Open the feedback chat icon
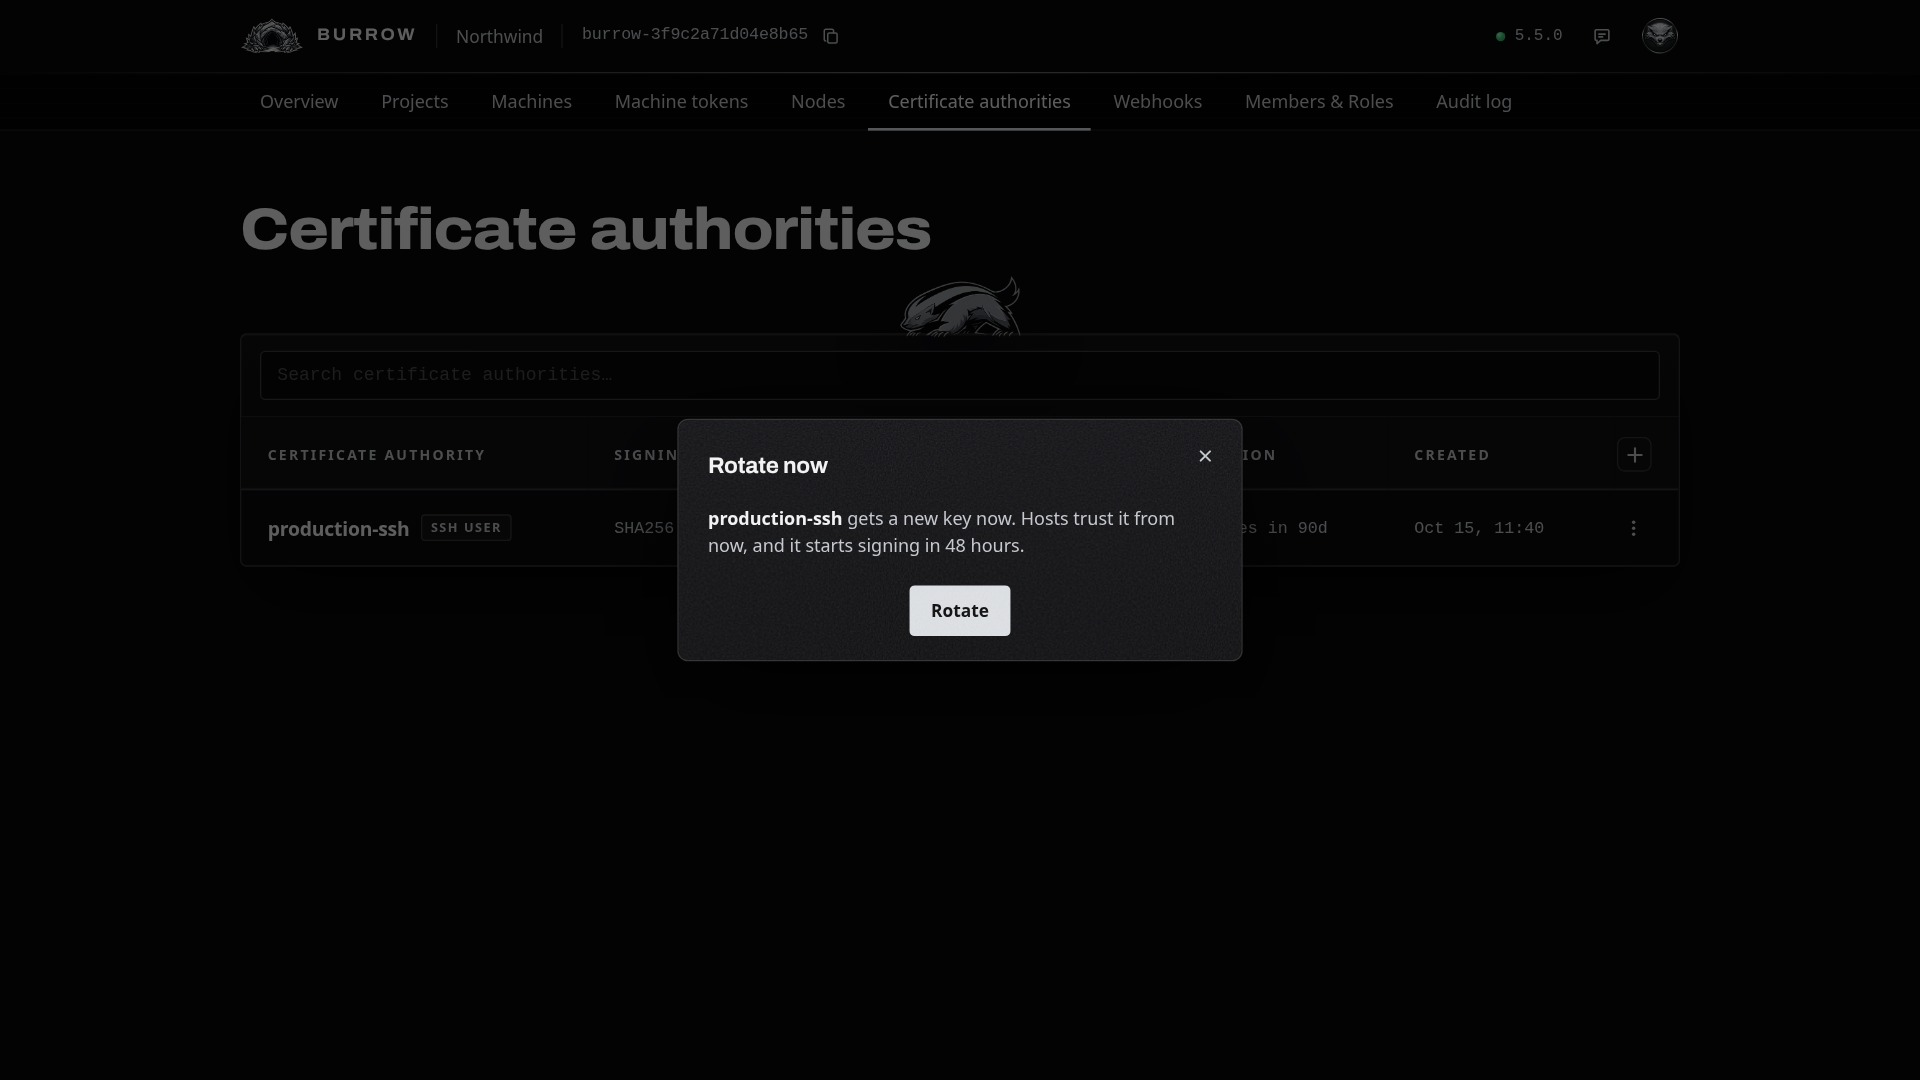The width and height of the screenshot is (1920, 1080). coord(1602,36)
